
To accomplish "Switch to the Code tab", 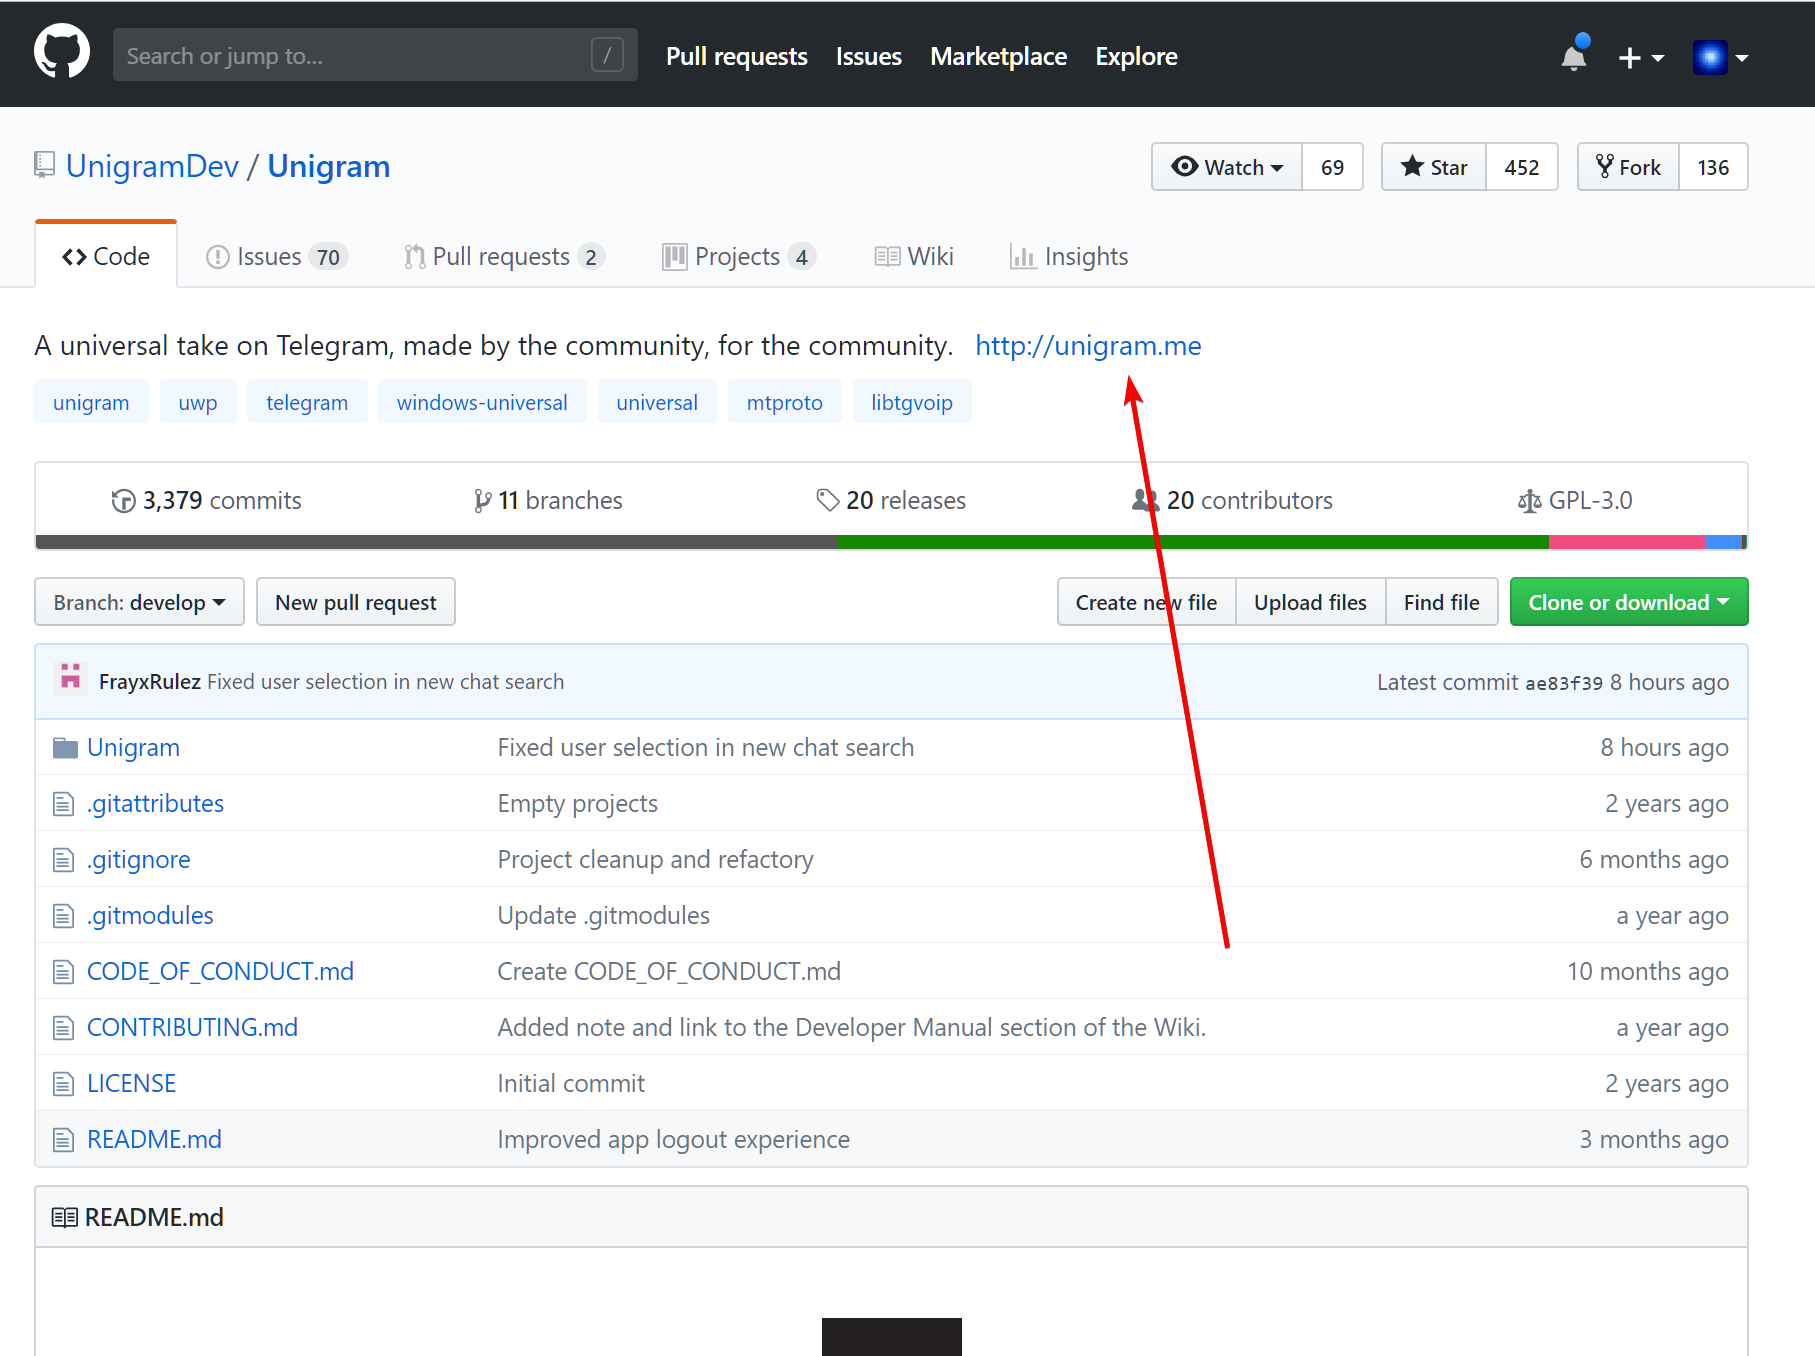I will pyautogui.click(x=106, y=256).
